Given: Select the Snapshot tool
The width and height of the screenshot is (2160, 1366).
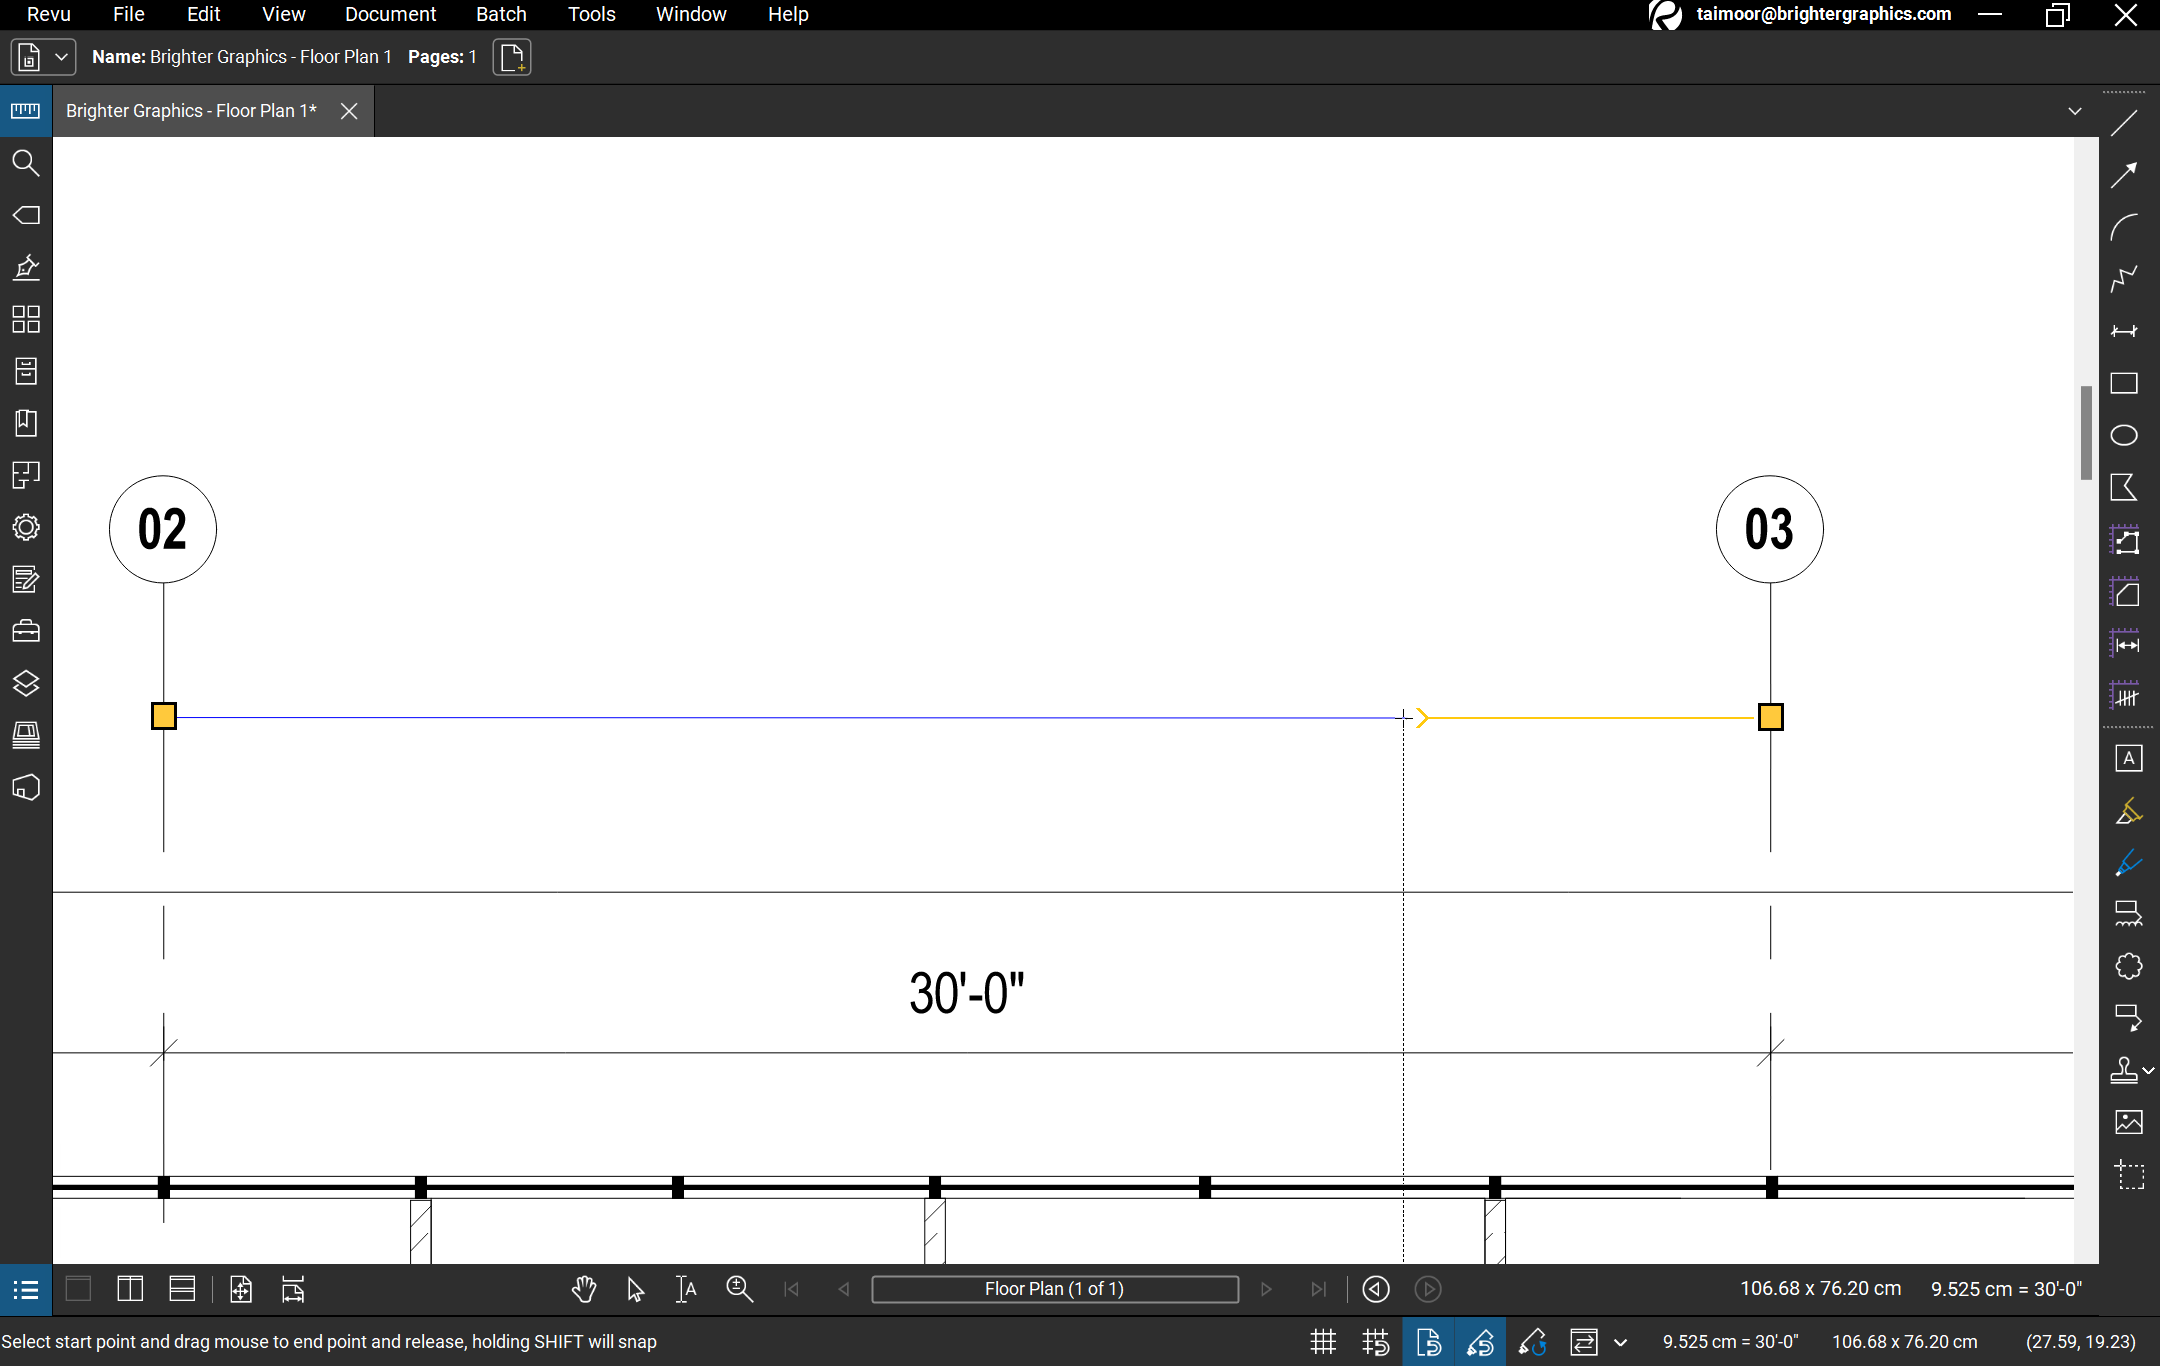Looking at the screenshot, I should 2129,1175.
